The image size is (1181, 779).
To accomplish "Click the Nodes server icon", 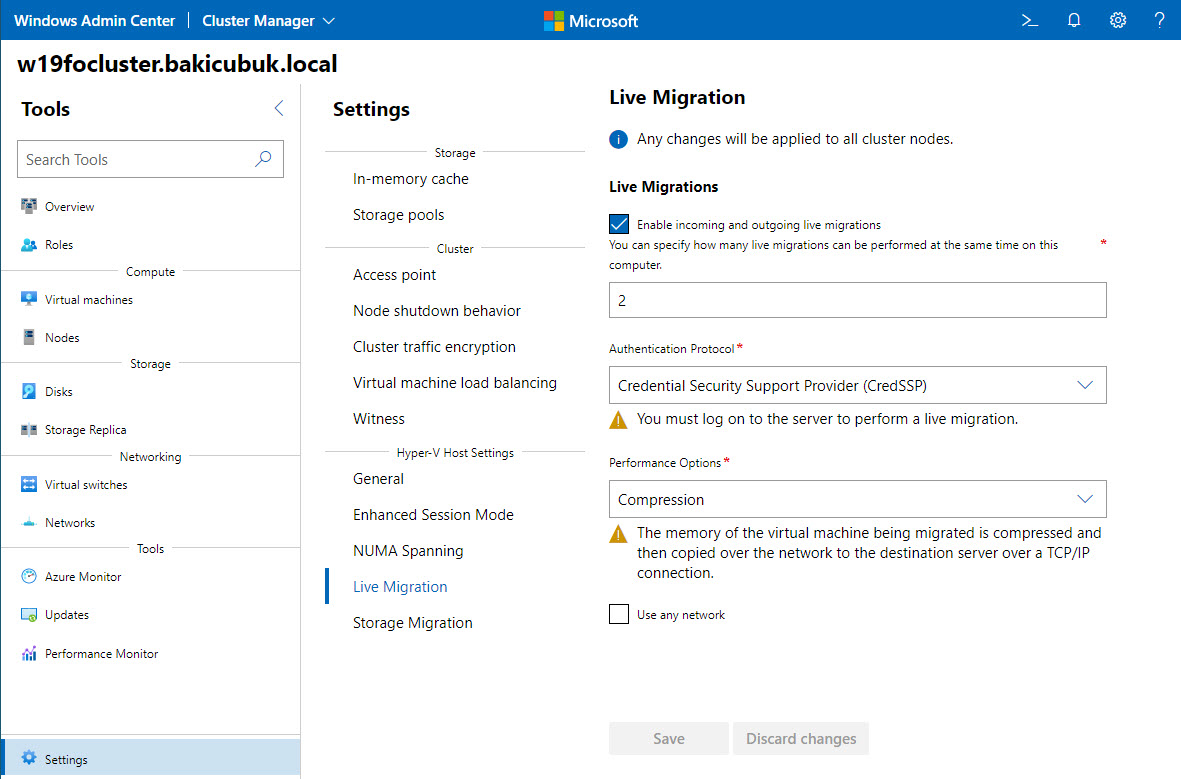I will point(29,338).
